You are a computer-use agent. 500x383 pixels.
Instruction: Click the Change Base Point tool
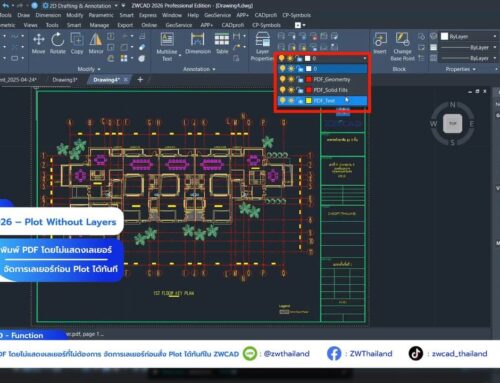[402, 47]
